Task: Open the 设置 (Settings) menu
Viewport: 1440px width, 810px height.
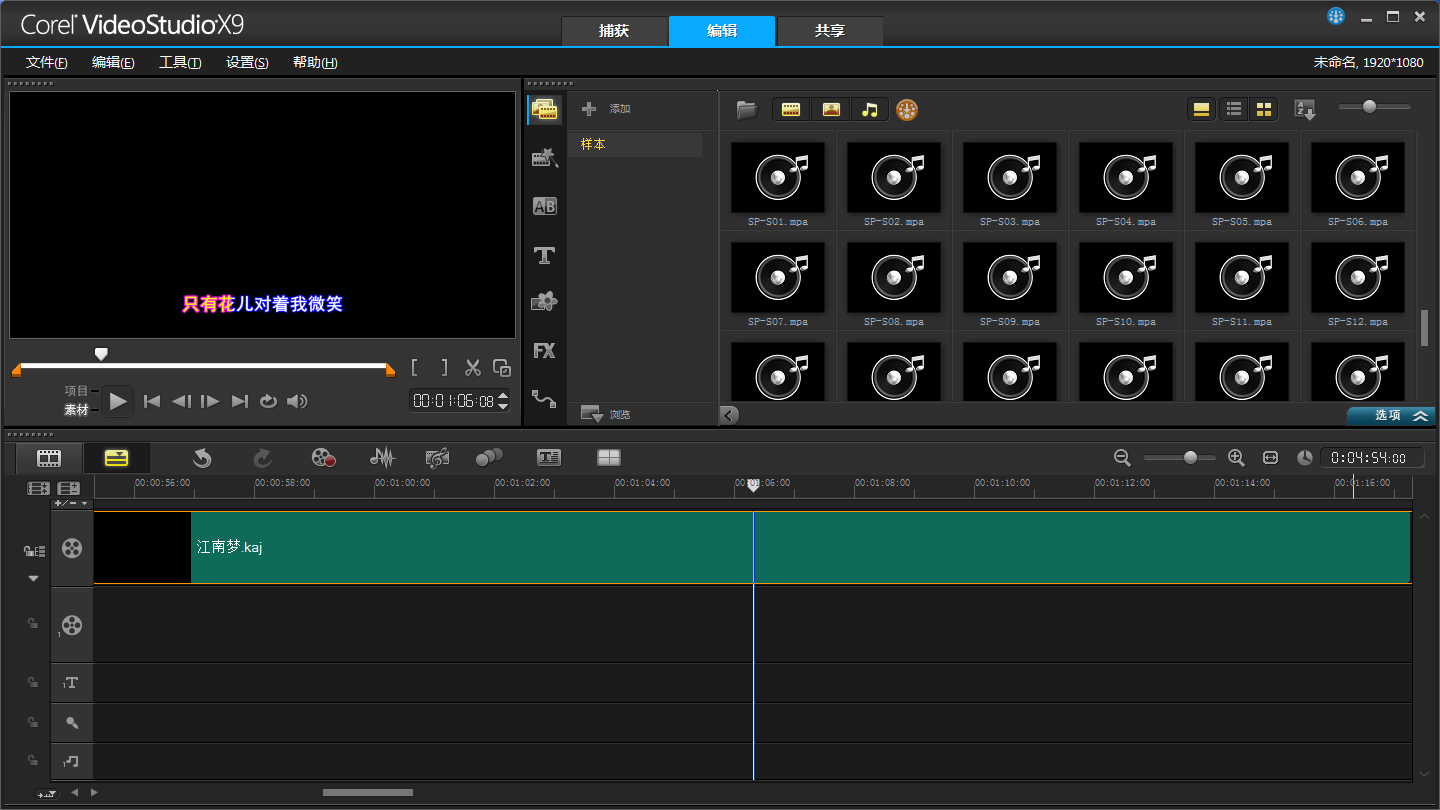Action: (x=247, y=62)
